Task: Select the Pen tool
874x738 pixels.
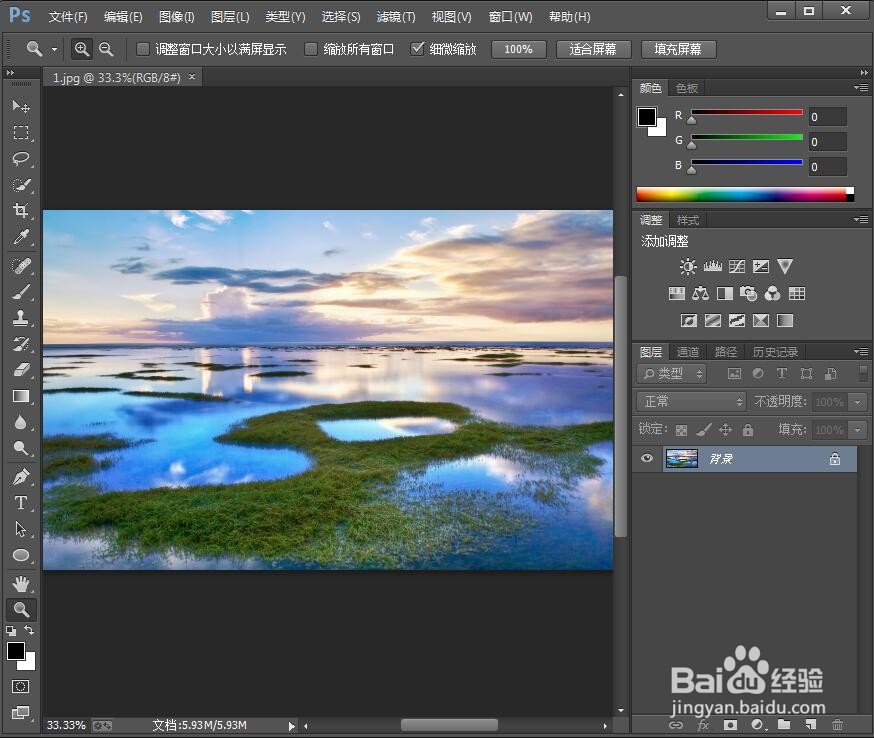Action: [x=21, y=477]
